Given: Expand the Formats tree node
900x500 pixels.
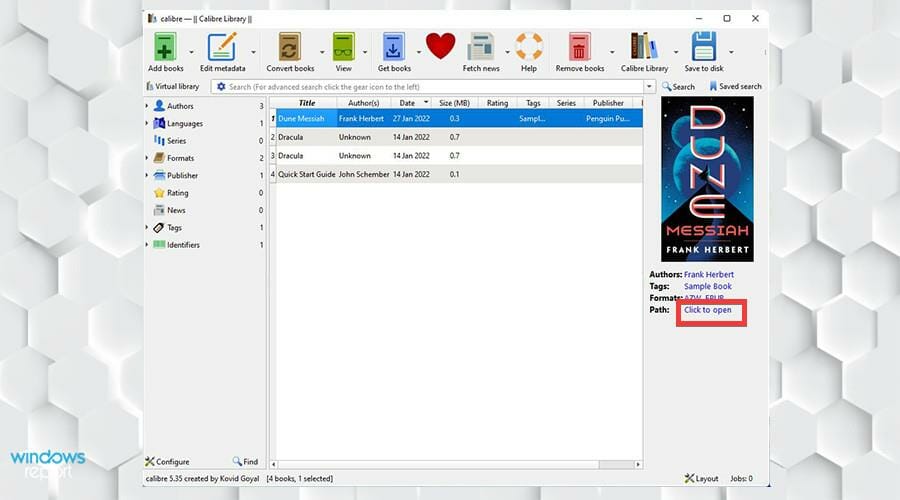Looking at the screenshot, I should coord(147,158).
